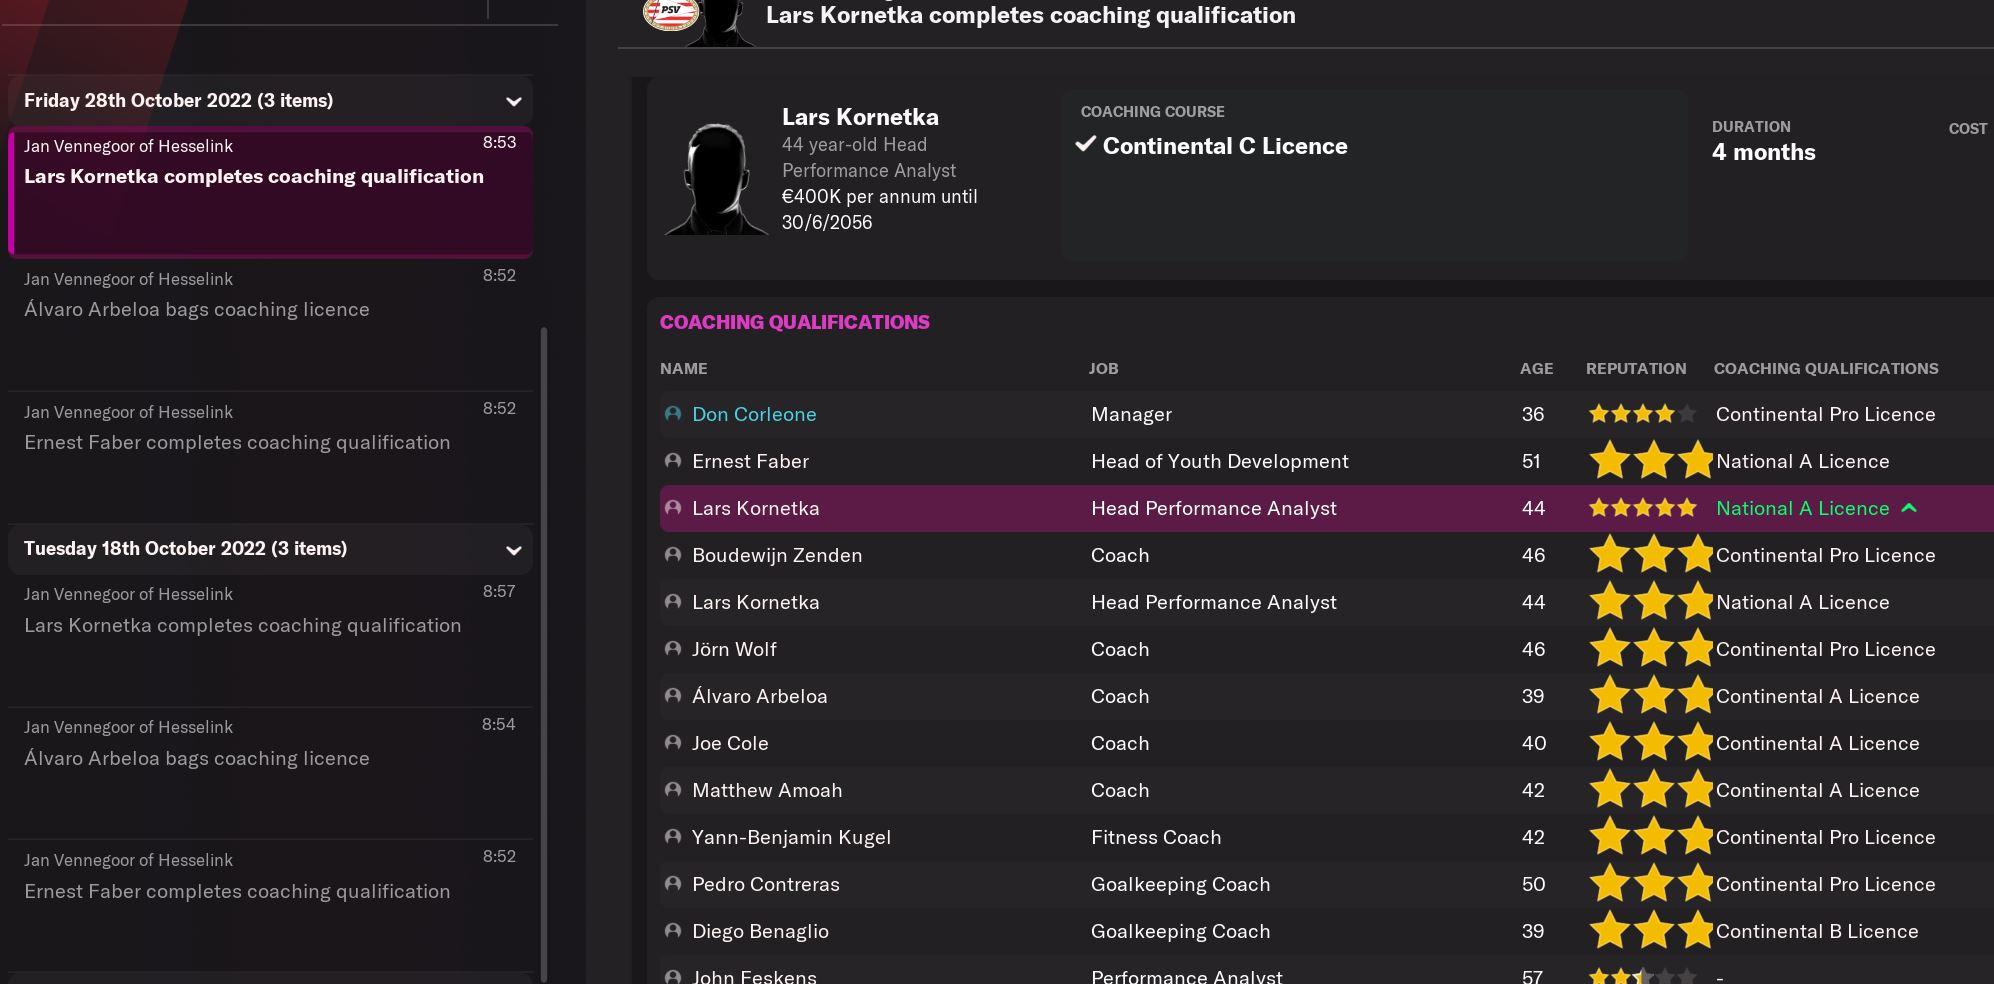Click Lars Kornetka's five-star reputation rating
Image resolution: width=1994 pixels, height=984 pixels.
[x=1641, y=508]
